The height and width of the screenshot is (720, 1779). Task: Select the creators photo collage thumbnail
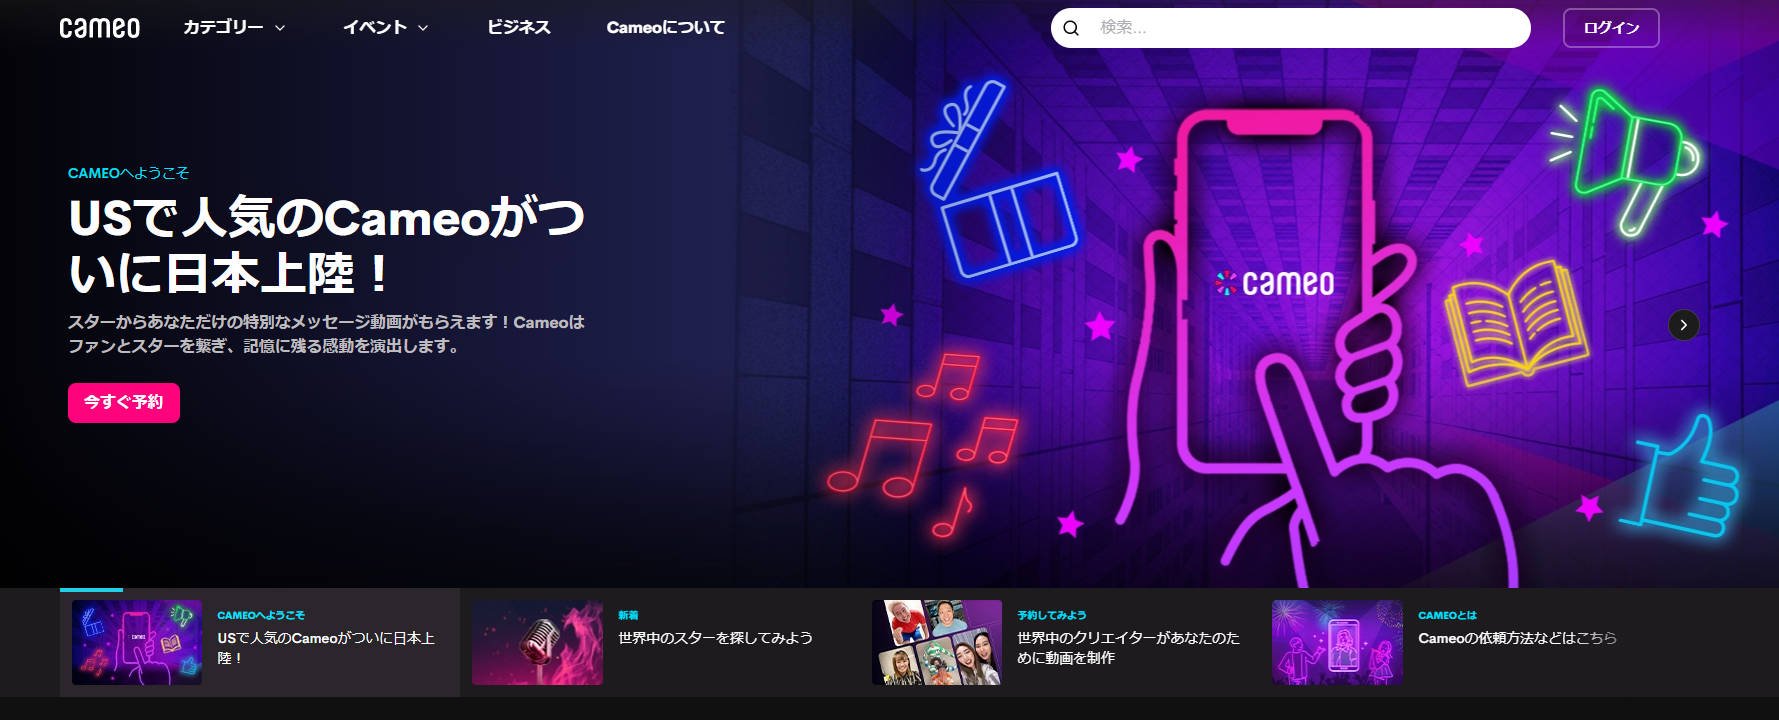[937, 642]
